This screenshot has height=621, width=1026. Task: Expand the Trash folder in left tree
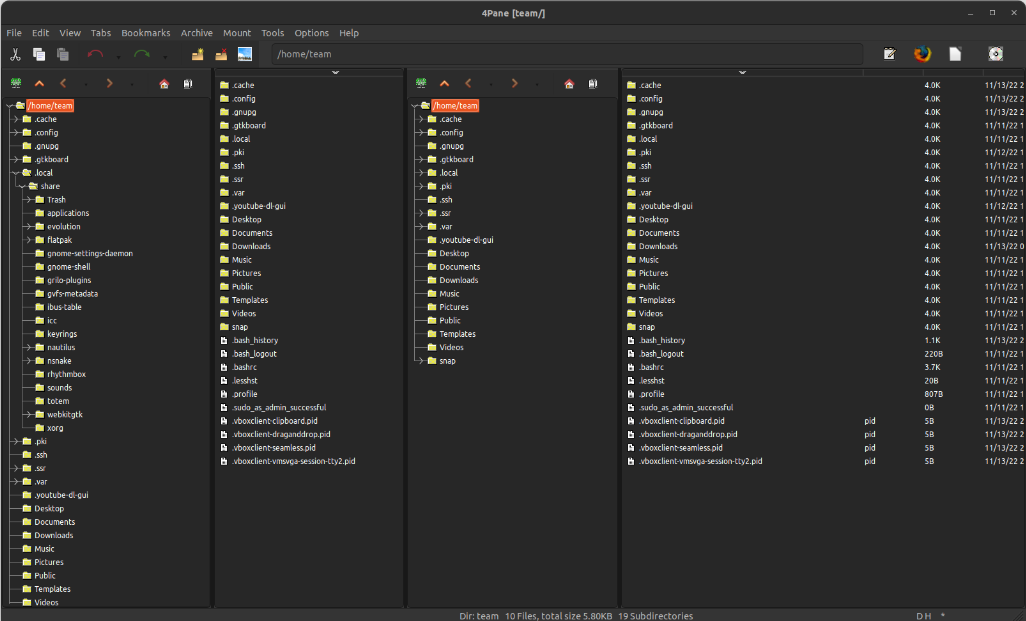tap(28, 200)
